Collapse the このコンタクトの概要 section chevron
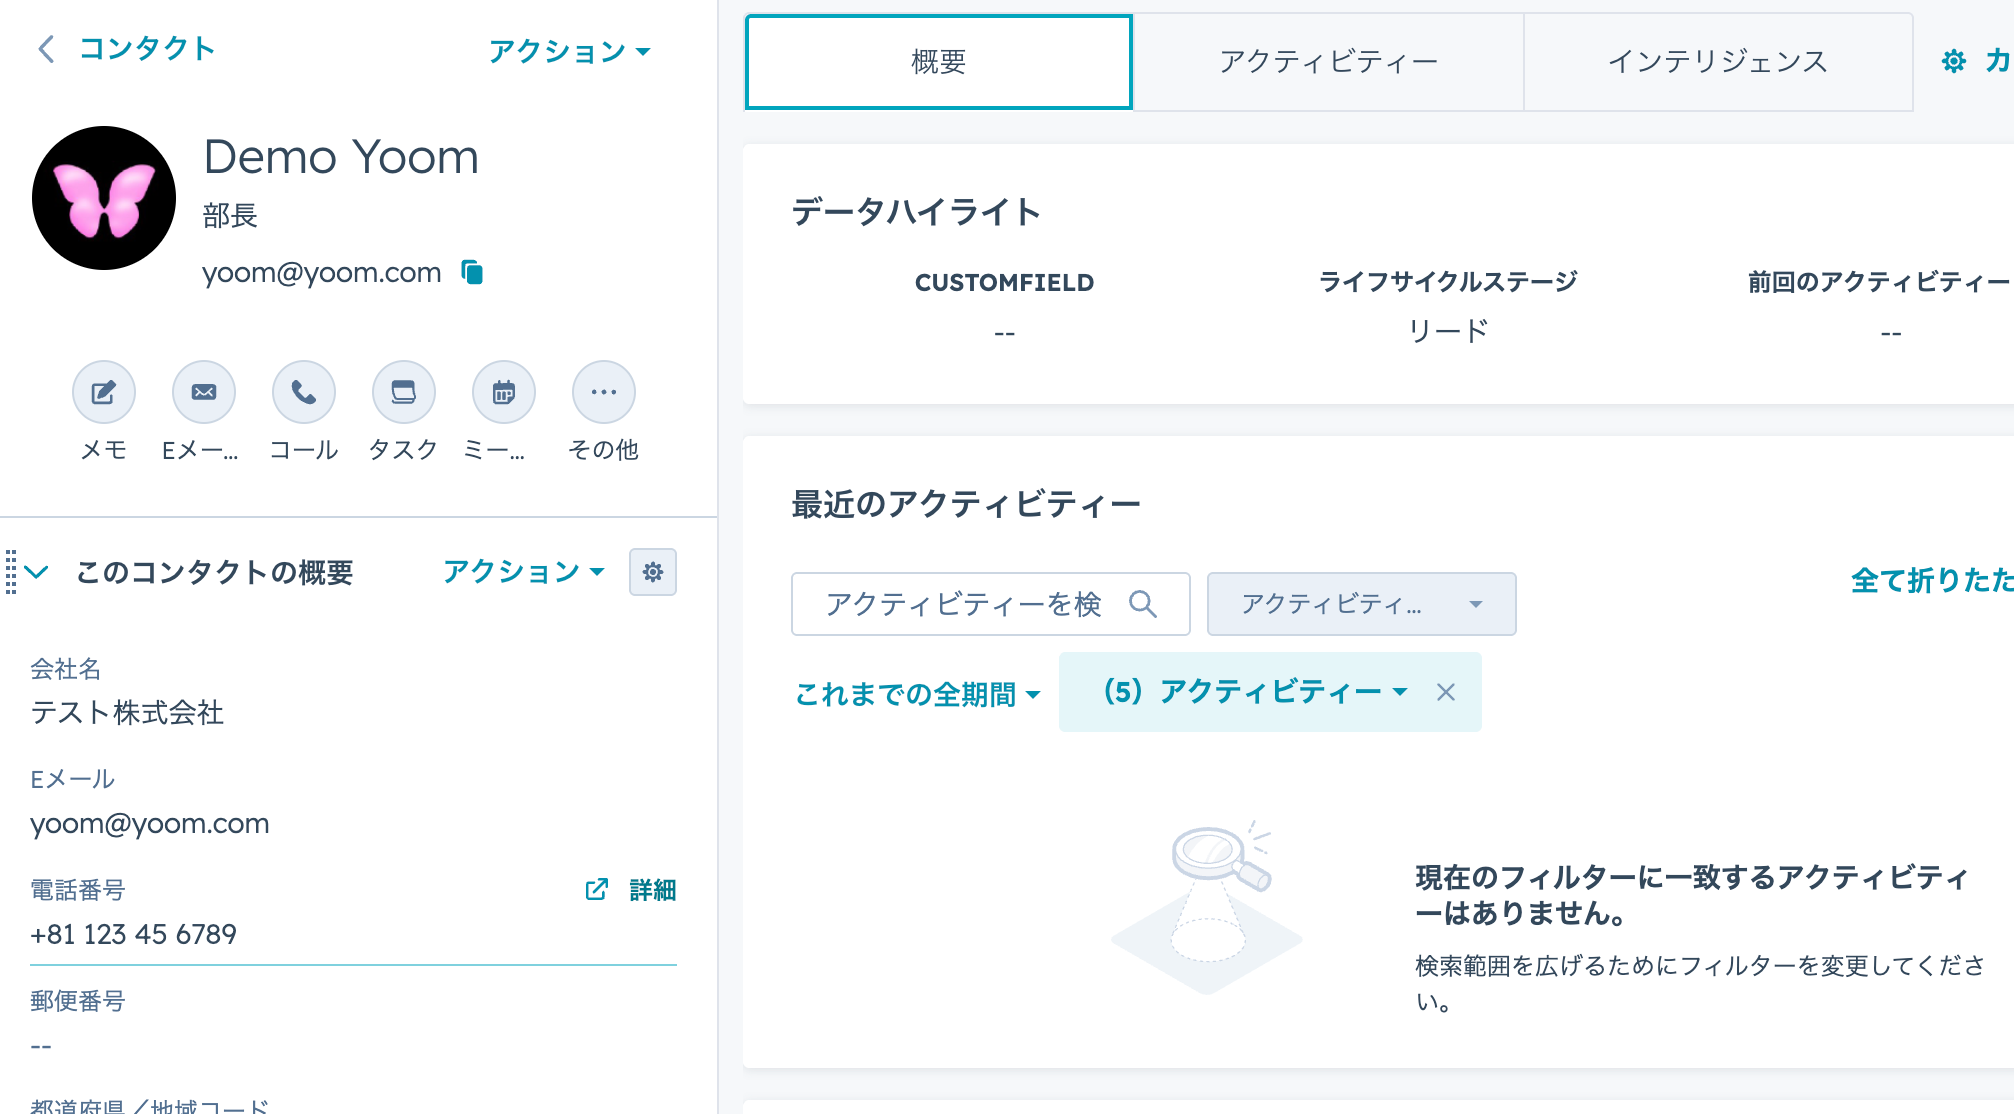The width and height of the screenshot is (2014, 1114). pyautogui.click(x=37, y=572)
